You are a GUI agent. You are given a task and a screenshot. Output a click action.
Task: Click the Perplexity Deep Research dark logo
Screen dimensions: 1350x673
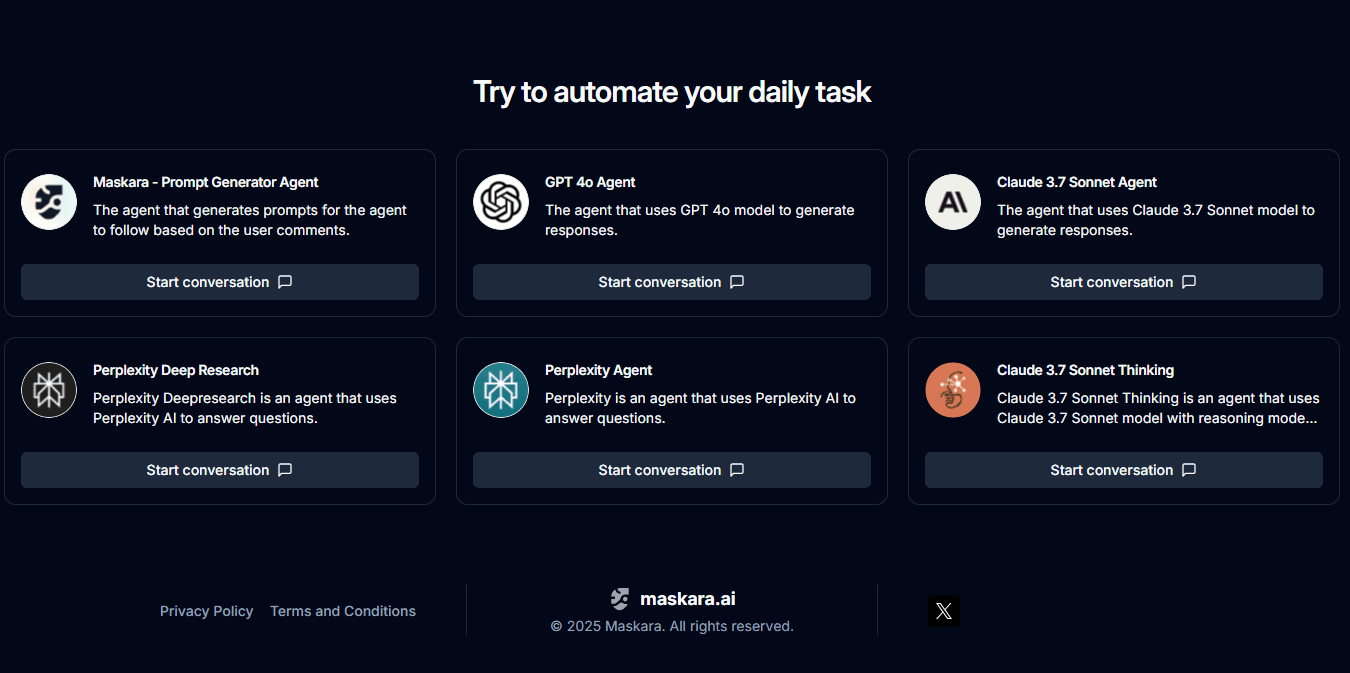tap(49, 390)
